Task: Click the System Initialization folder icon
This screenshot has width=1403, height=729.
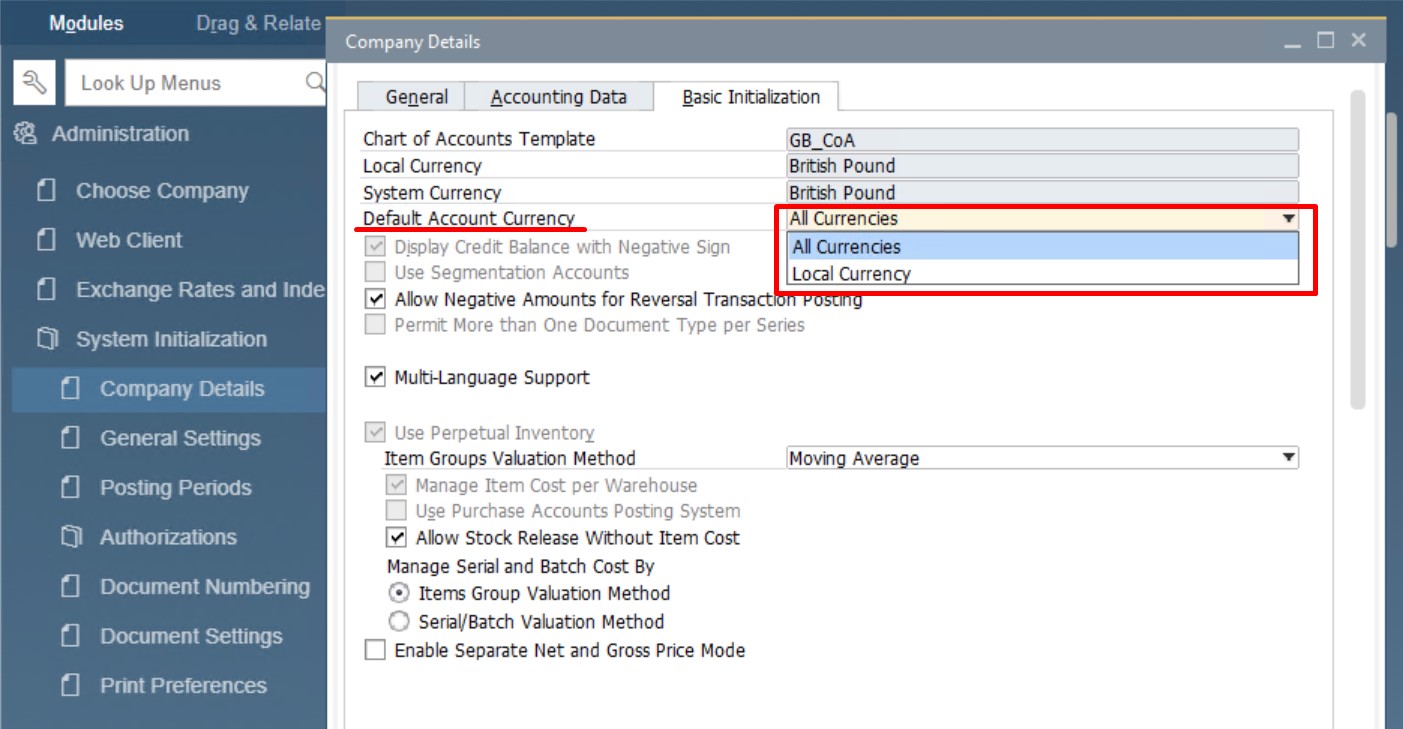Action: 46,339
